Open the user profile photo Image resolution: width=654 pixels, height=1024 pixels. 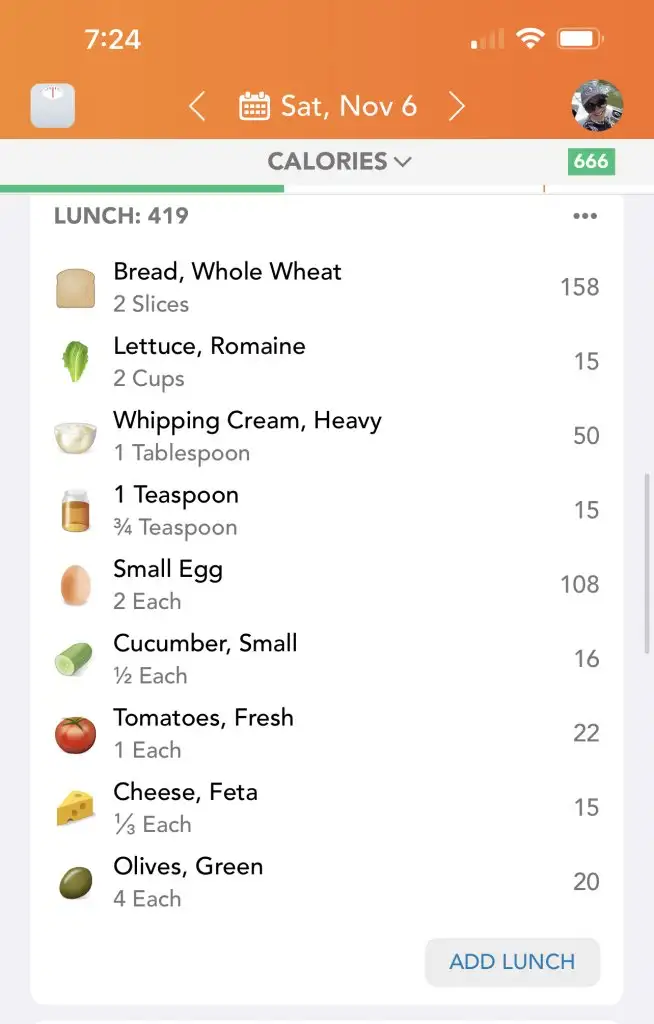pos(597,106)
